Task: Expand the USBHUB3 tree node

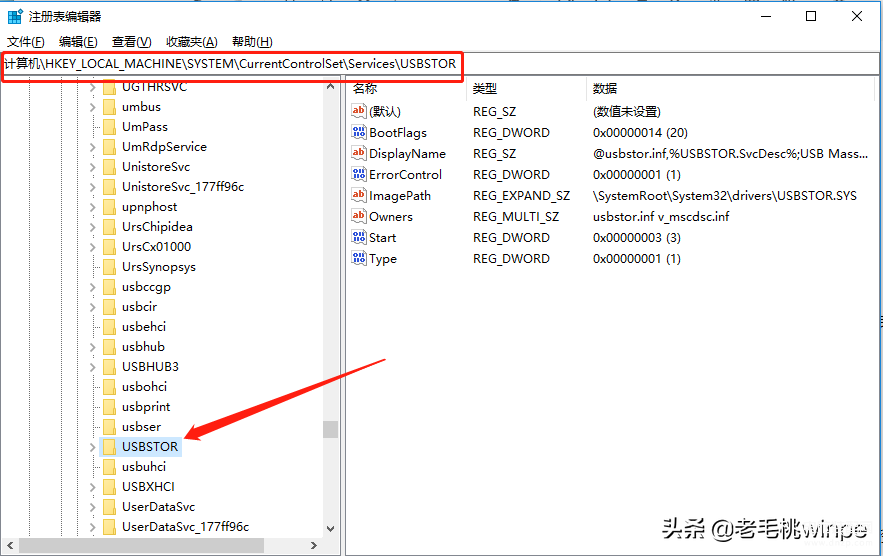Action: 93,367
